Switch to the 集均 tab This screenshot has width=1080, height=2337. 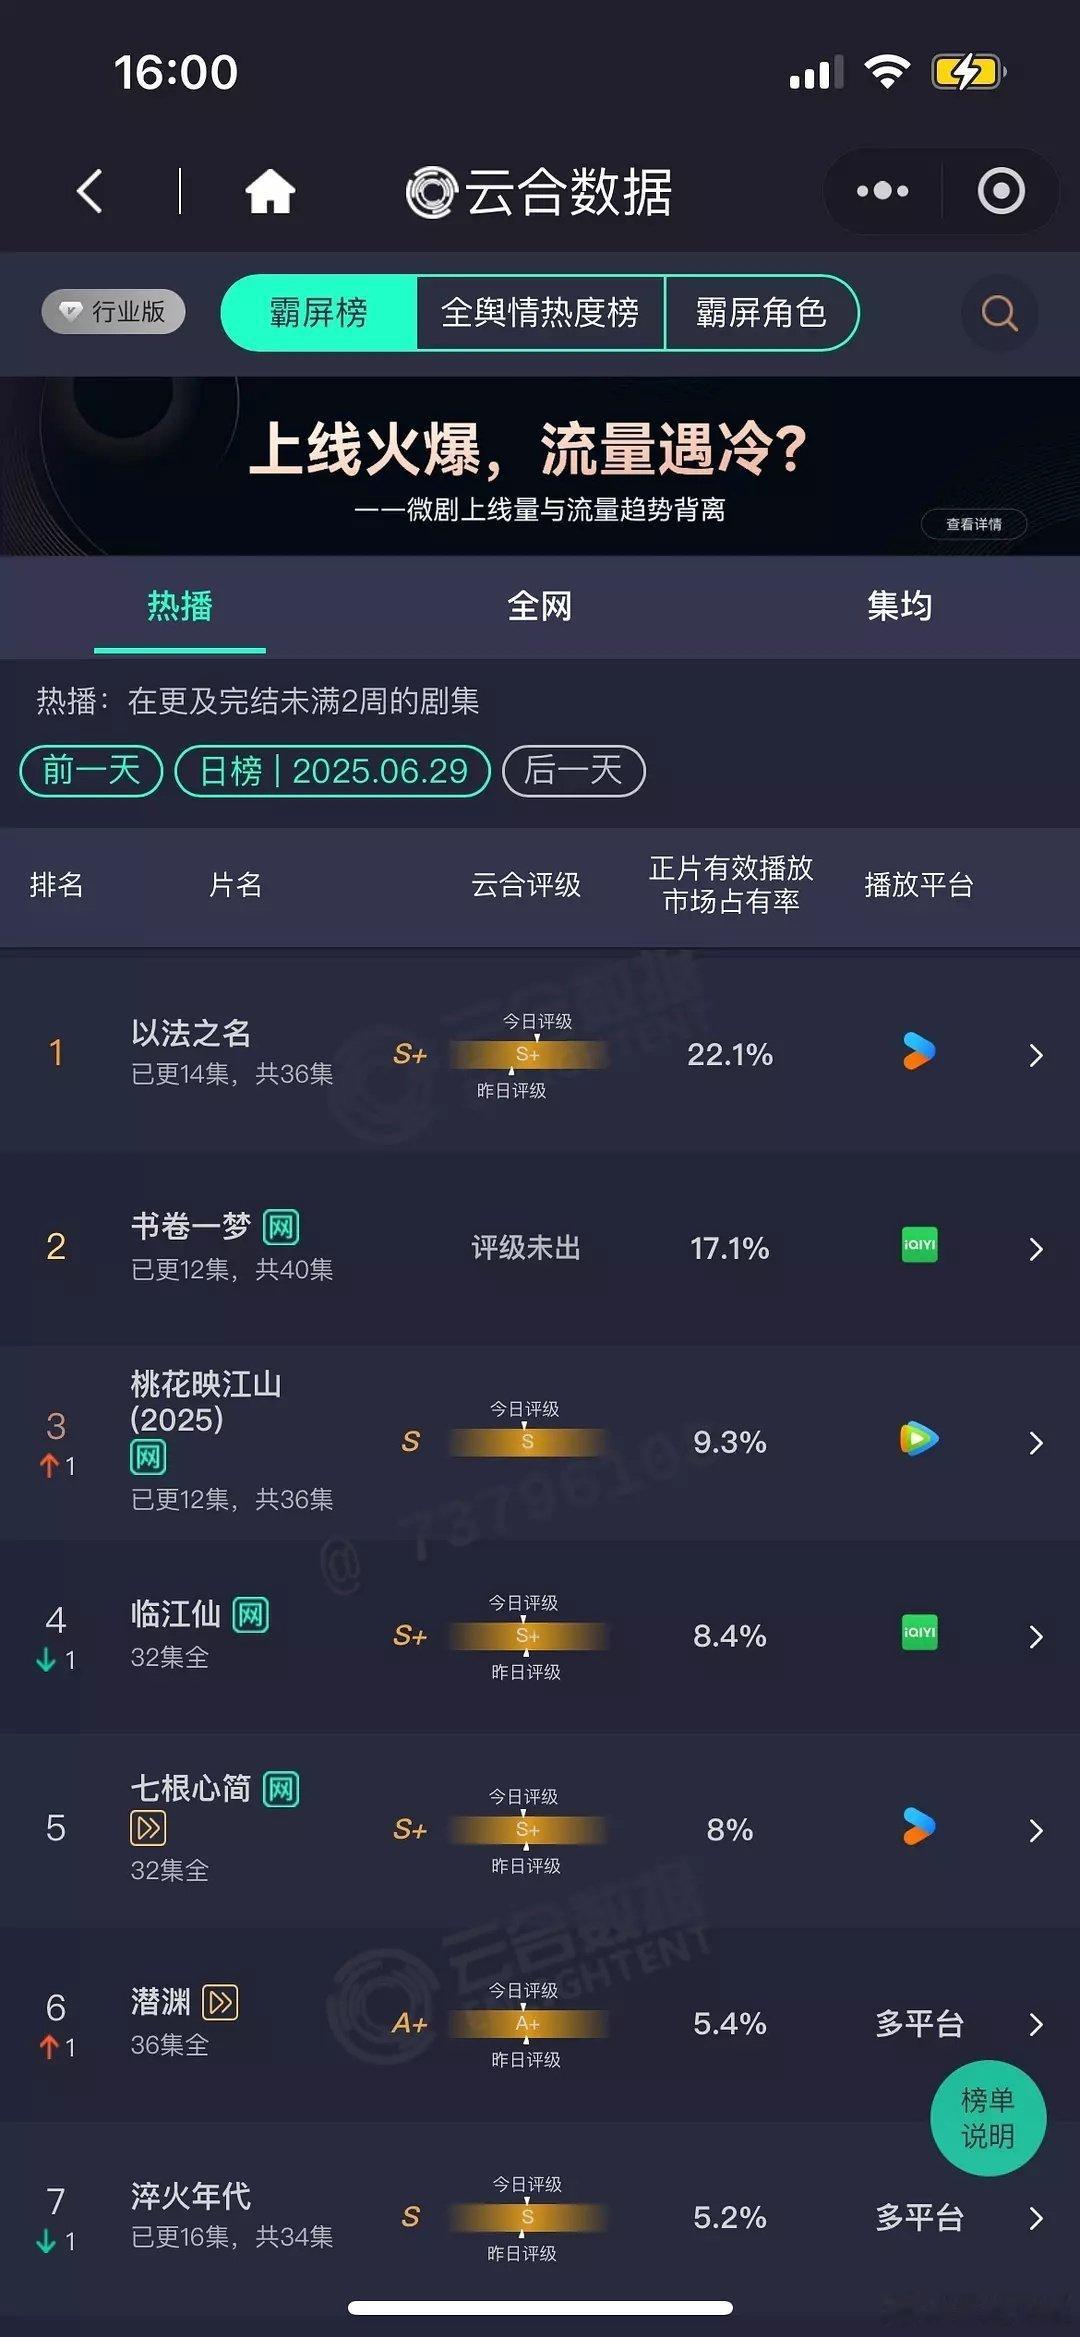(899, 606)
